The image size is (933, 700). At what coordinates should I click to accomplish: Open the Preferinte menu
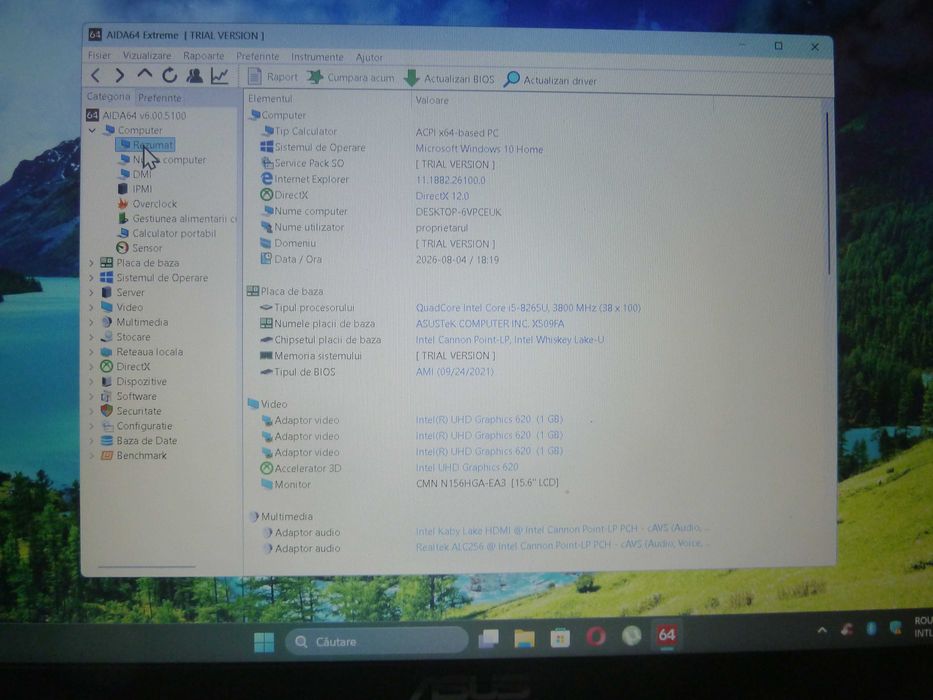point(258,57)
